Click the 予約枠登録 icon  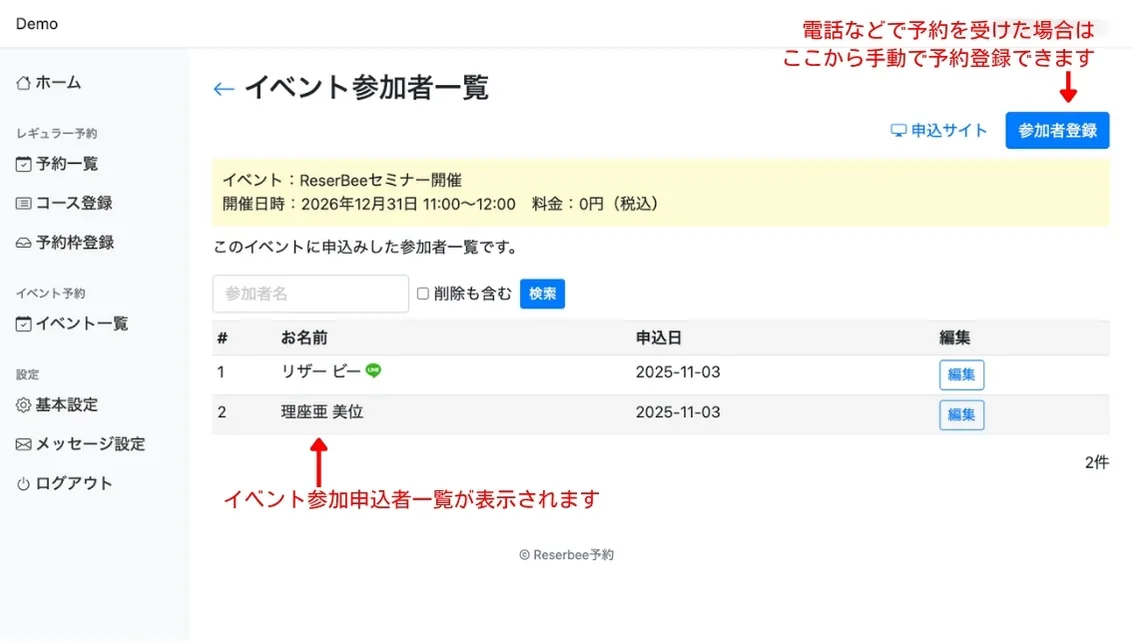(24, 243)
